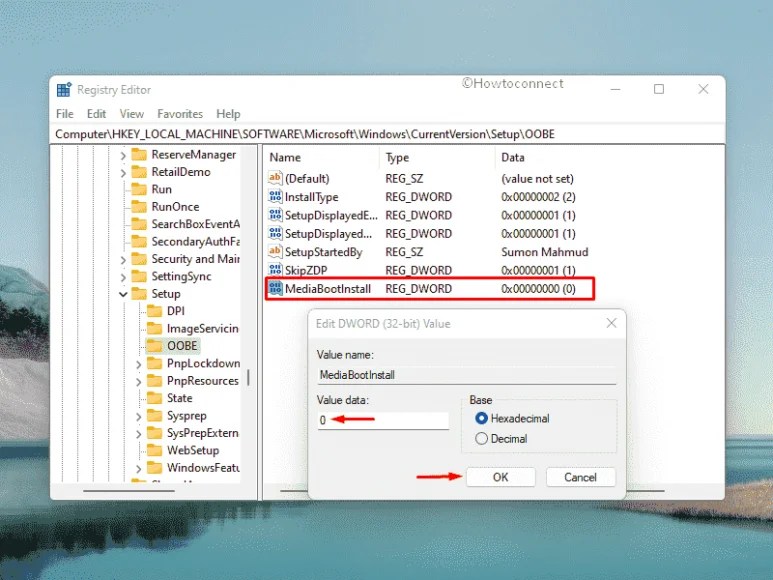Collapse the Setup key
Viewport: 773px width, 580px height.
click(x=123, y=294)
